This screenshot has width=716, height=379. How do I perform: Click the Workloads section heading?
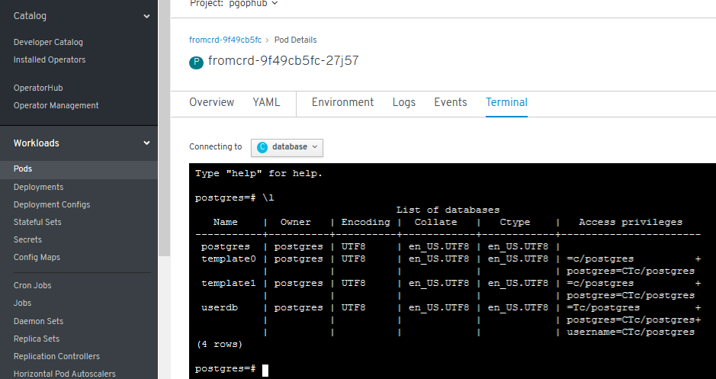36,143
